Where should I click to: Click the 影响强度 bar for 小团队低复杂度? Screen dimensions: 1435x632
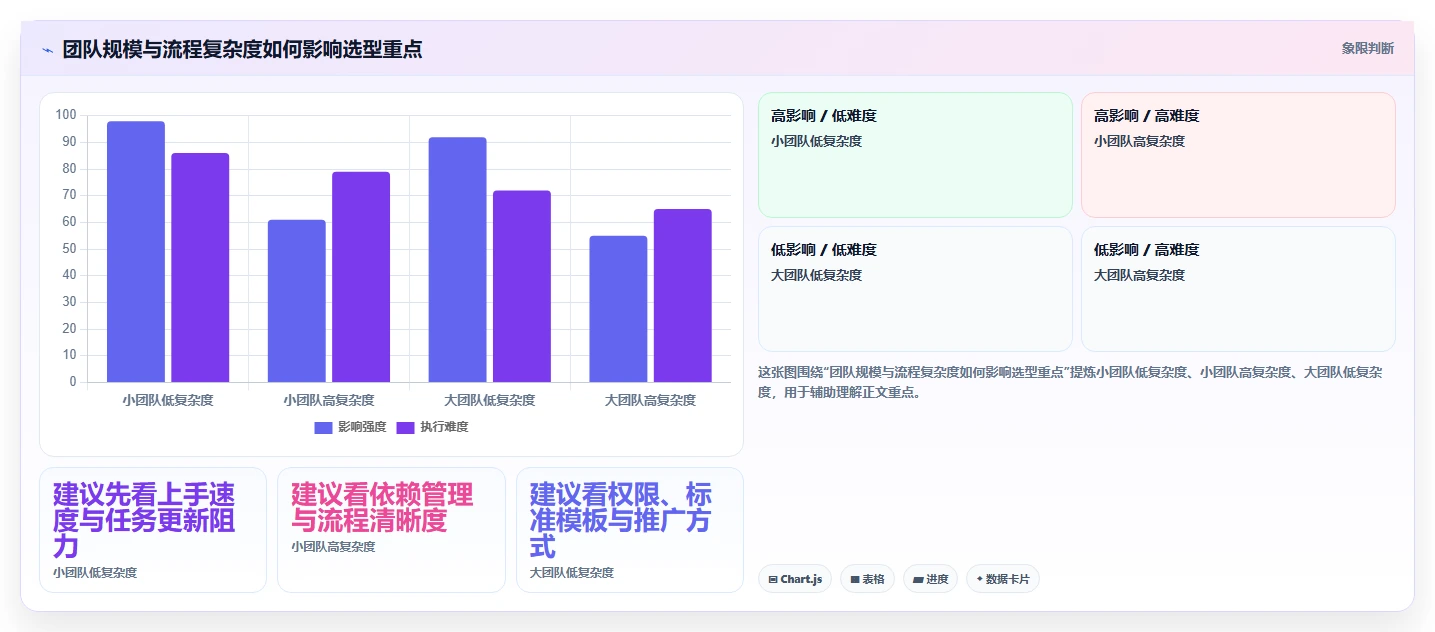coord(136,252)
